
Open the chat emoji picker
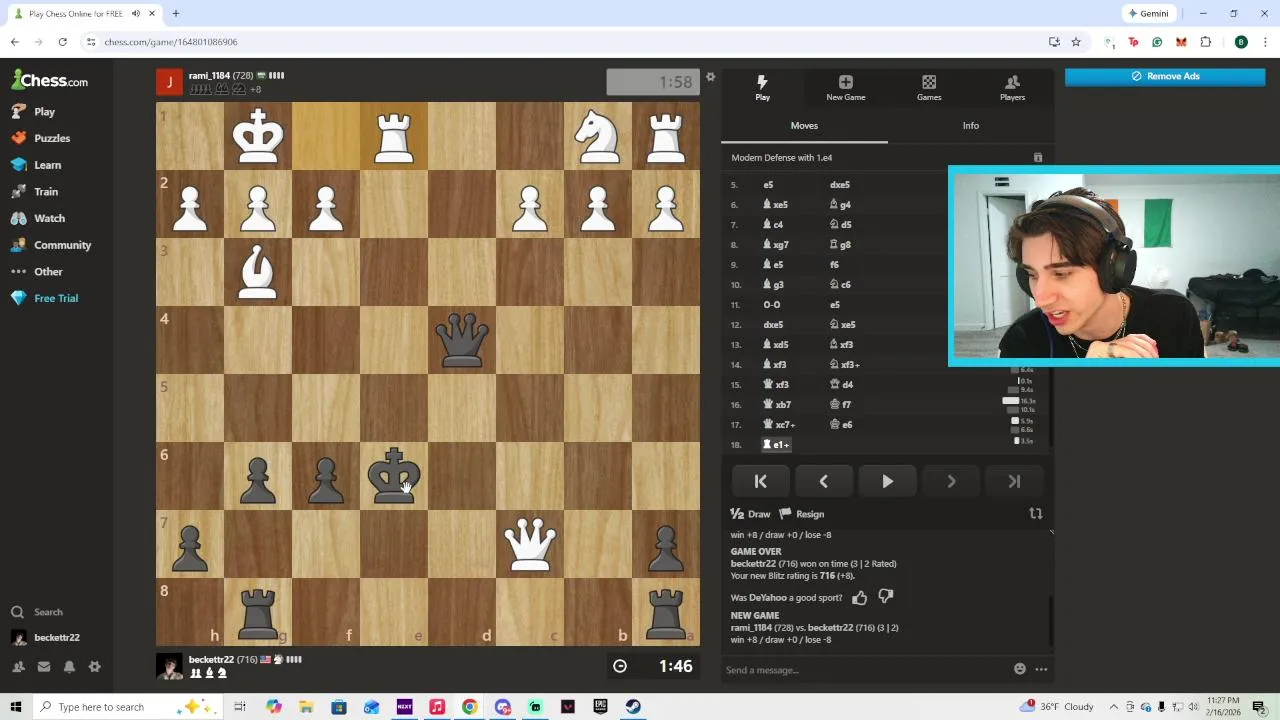1020,669
